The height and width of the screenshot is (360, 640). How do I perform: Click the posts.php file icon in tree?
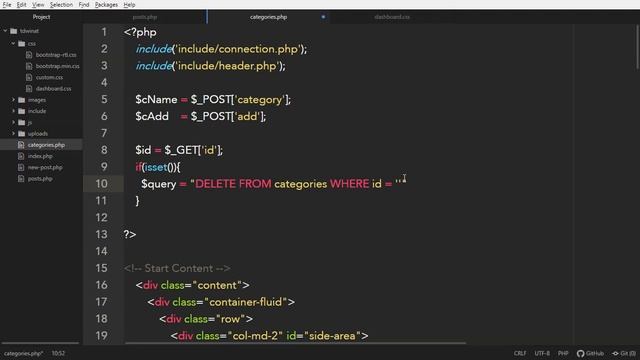click(x=21, y=178)
